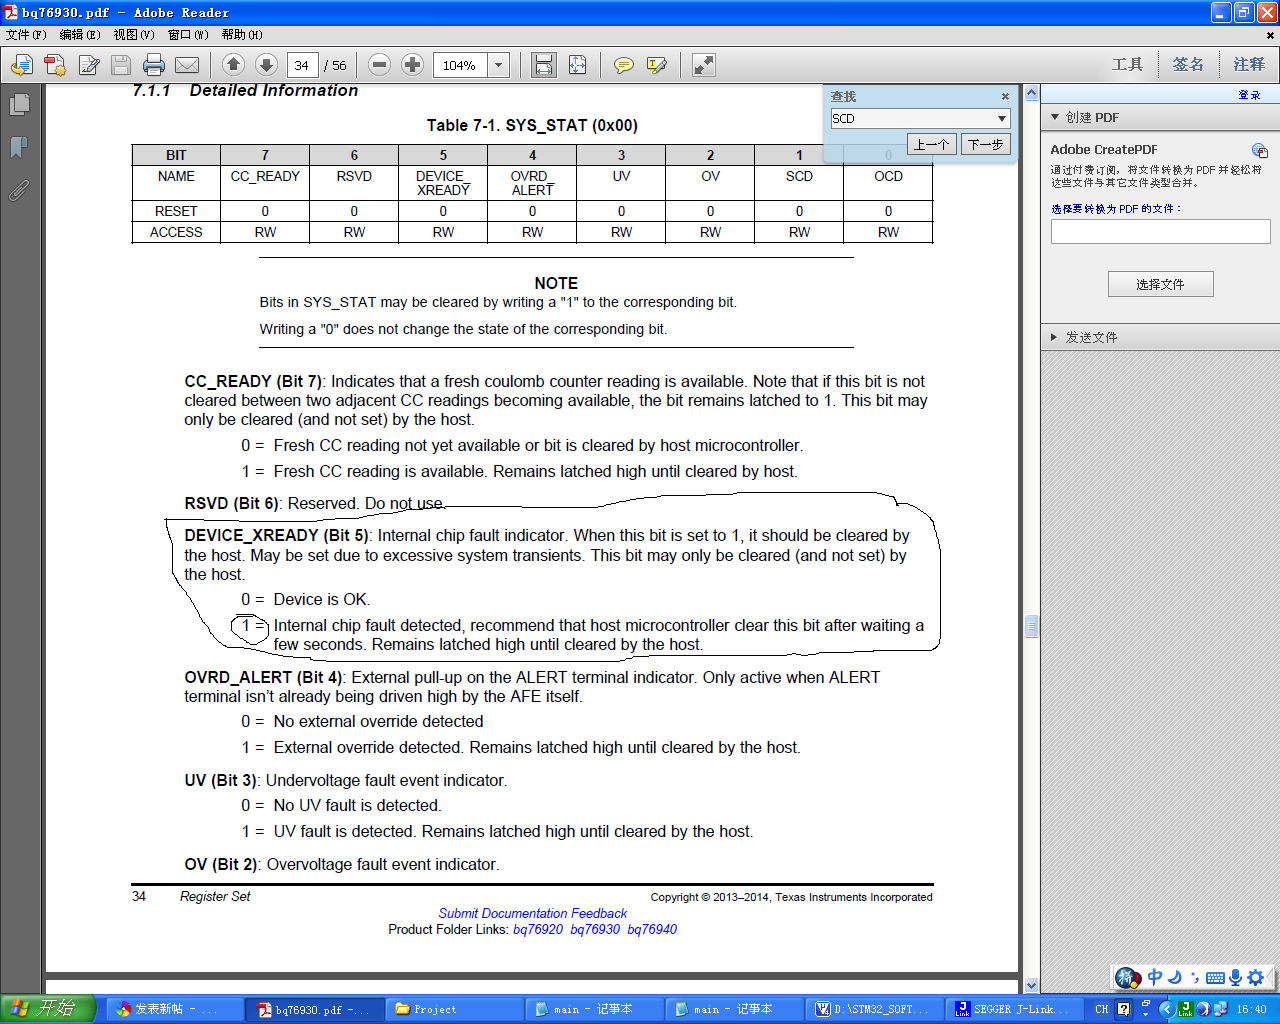This screenshot has width=1280, height=1024.
Task: Click the 选择文件 button
Action: pyautogui.click(x=1160, y=284)
